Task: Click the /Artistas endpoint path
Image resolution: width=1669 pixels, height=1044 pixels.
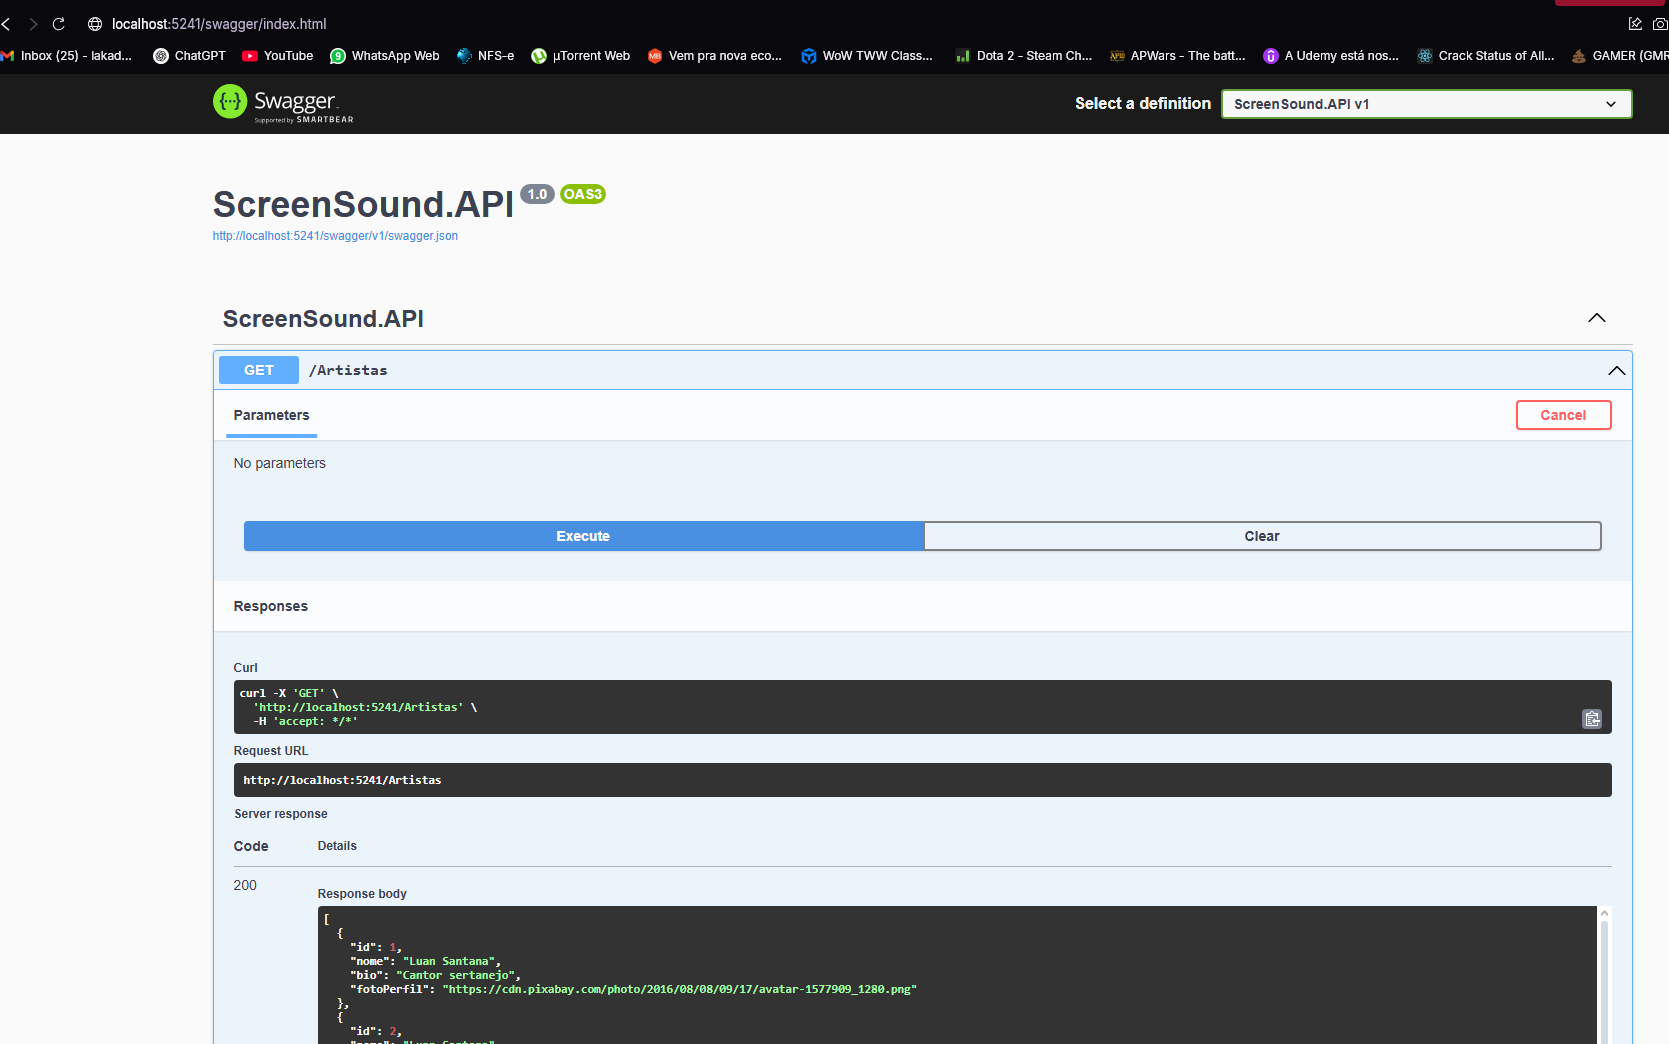Action: (348, 370)
